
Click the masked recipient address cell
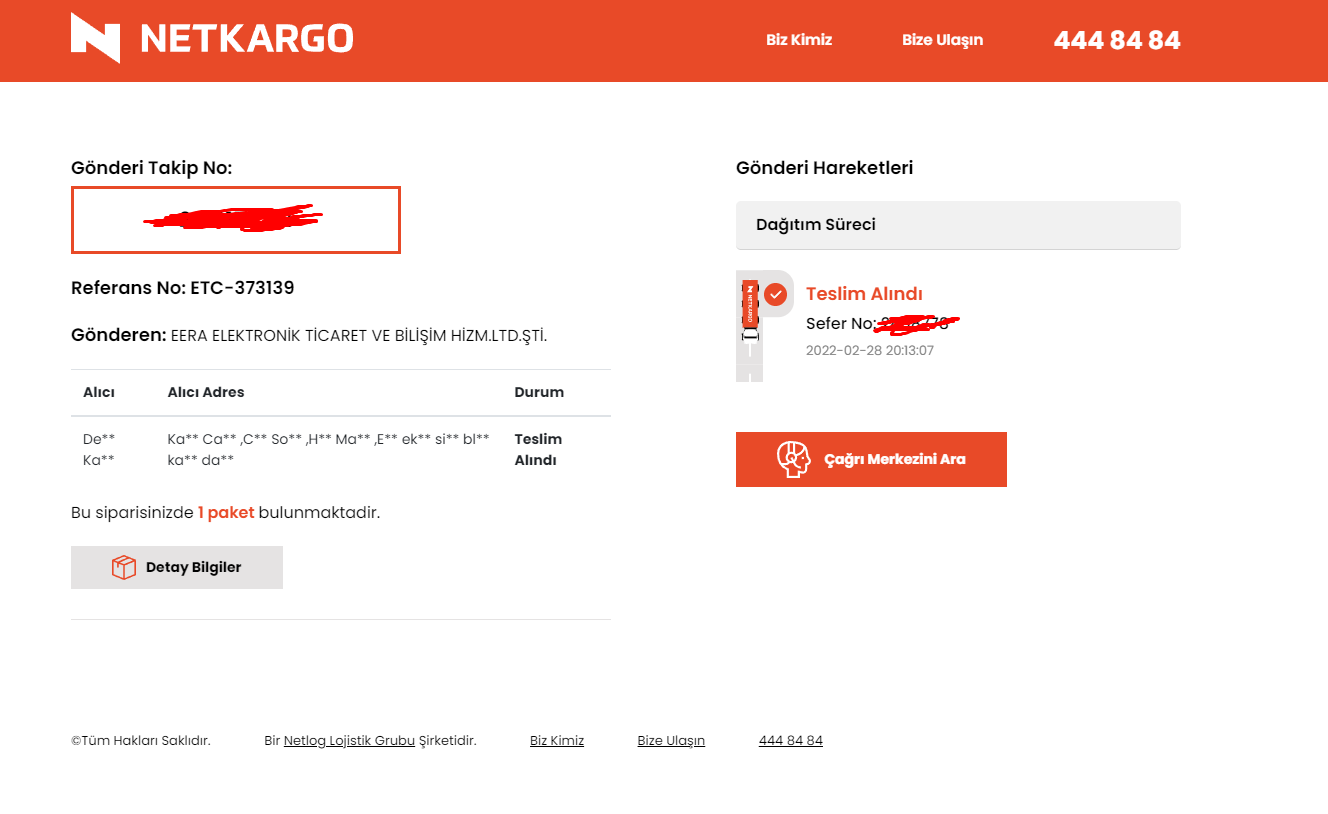(x=329, y=450)
